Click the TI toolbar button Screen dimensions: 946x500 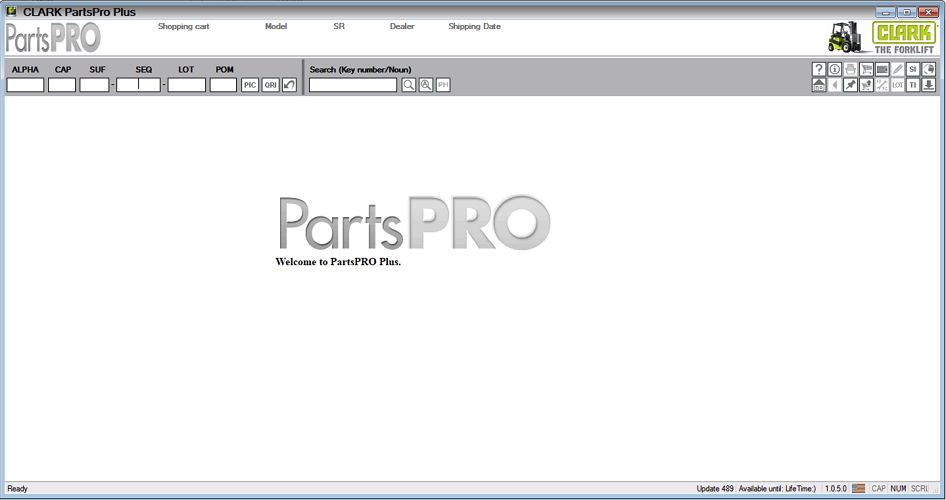913,85
